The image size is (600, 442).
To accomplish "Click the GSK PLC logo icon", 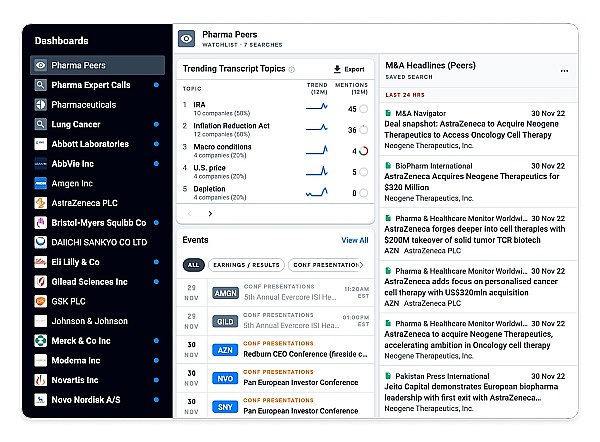I will [40, 301].
